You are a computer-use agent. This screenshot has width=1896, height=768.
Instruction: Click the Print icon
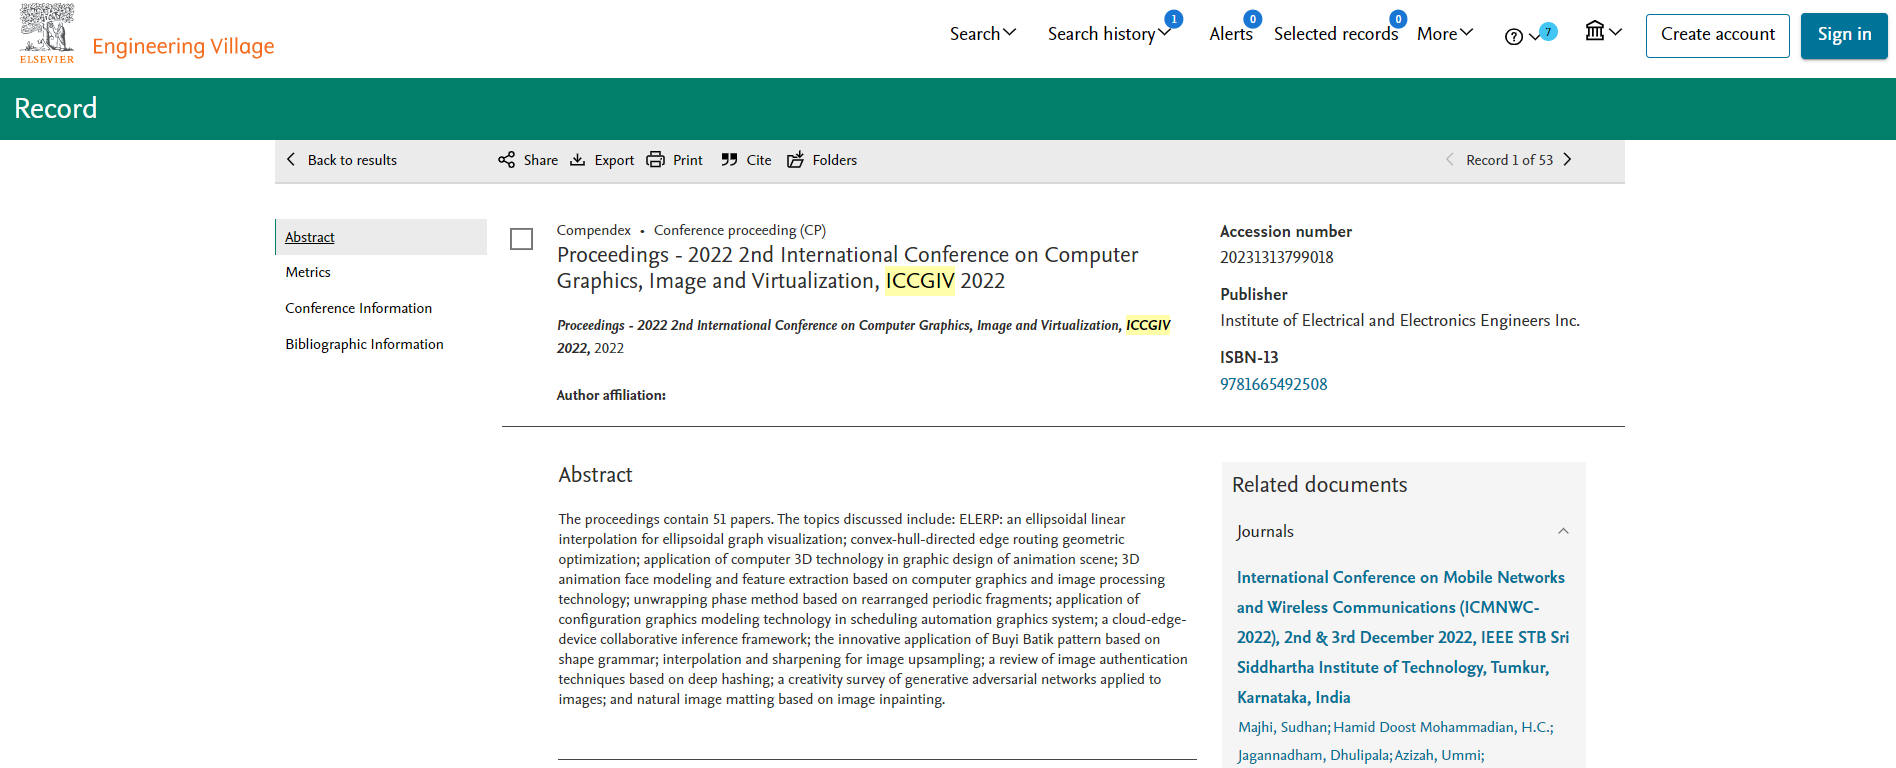click(x=655, y=160)
